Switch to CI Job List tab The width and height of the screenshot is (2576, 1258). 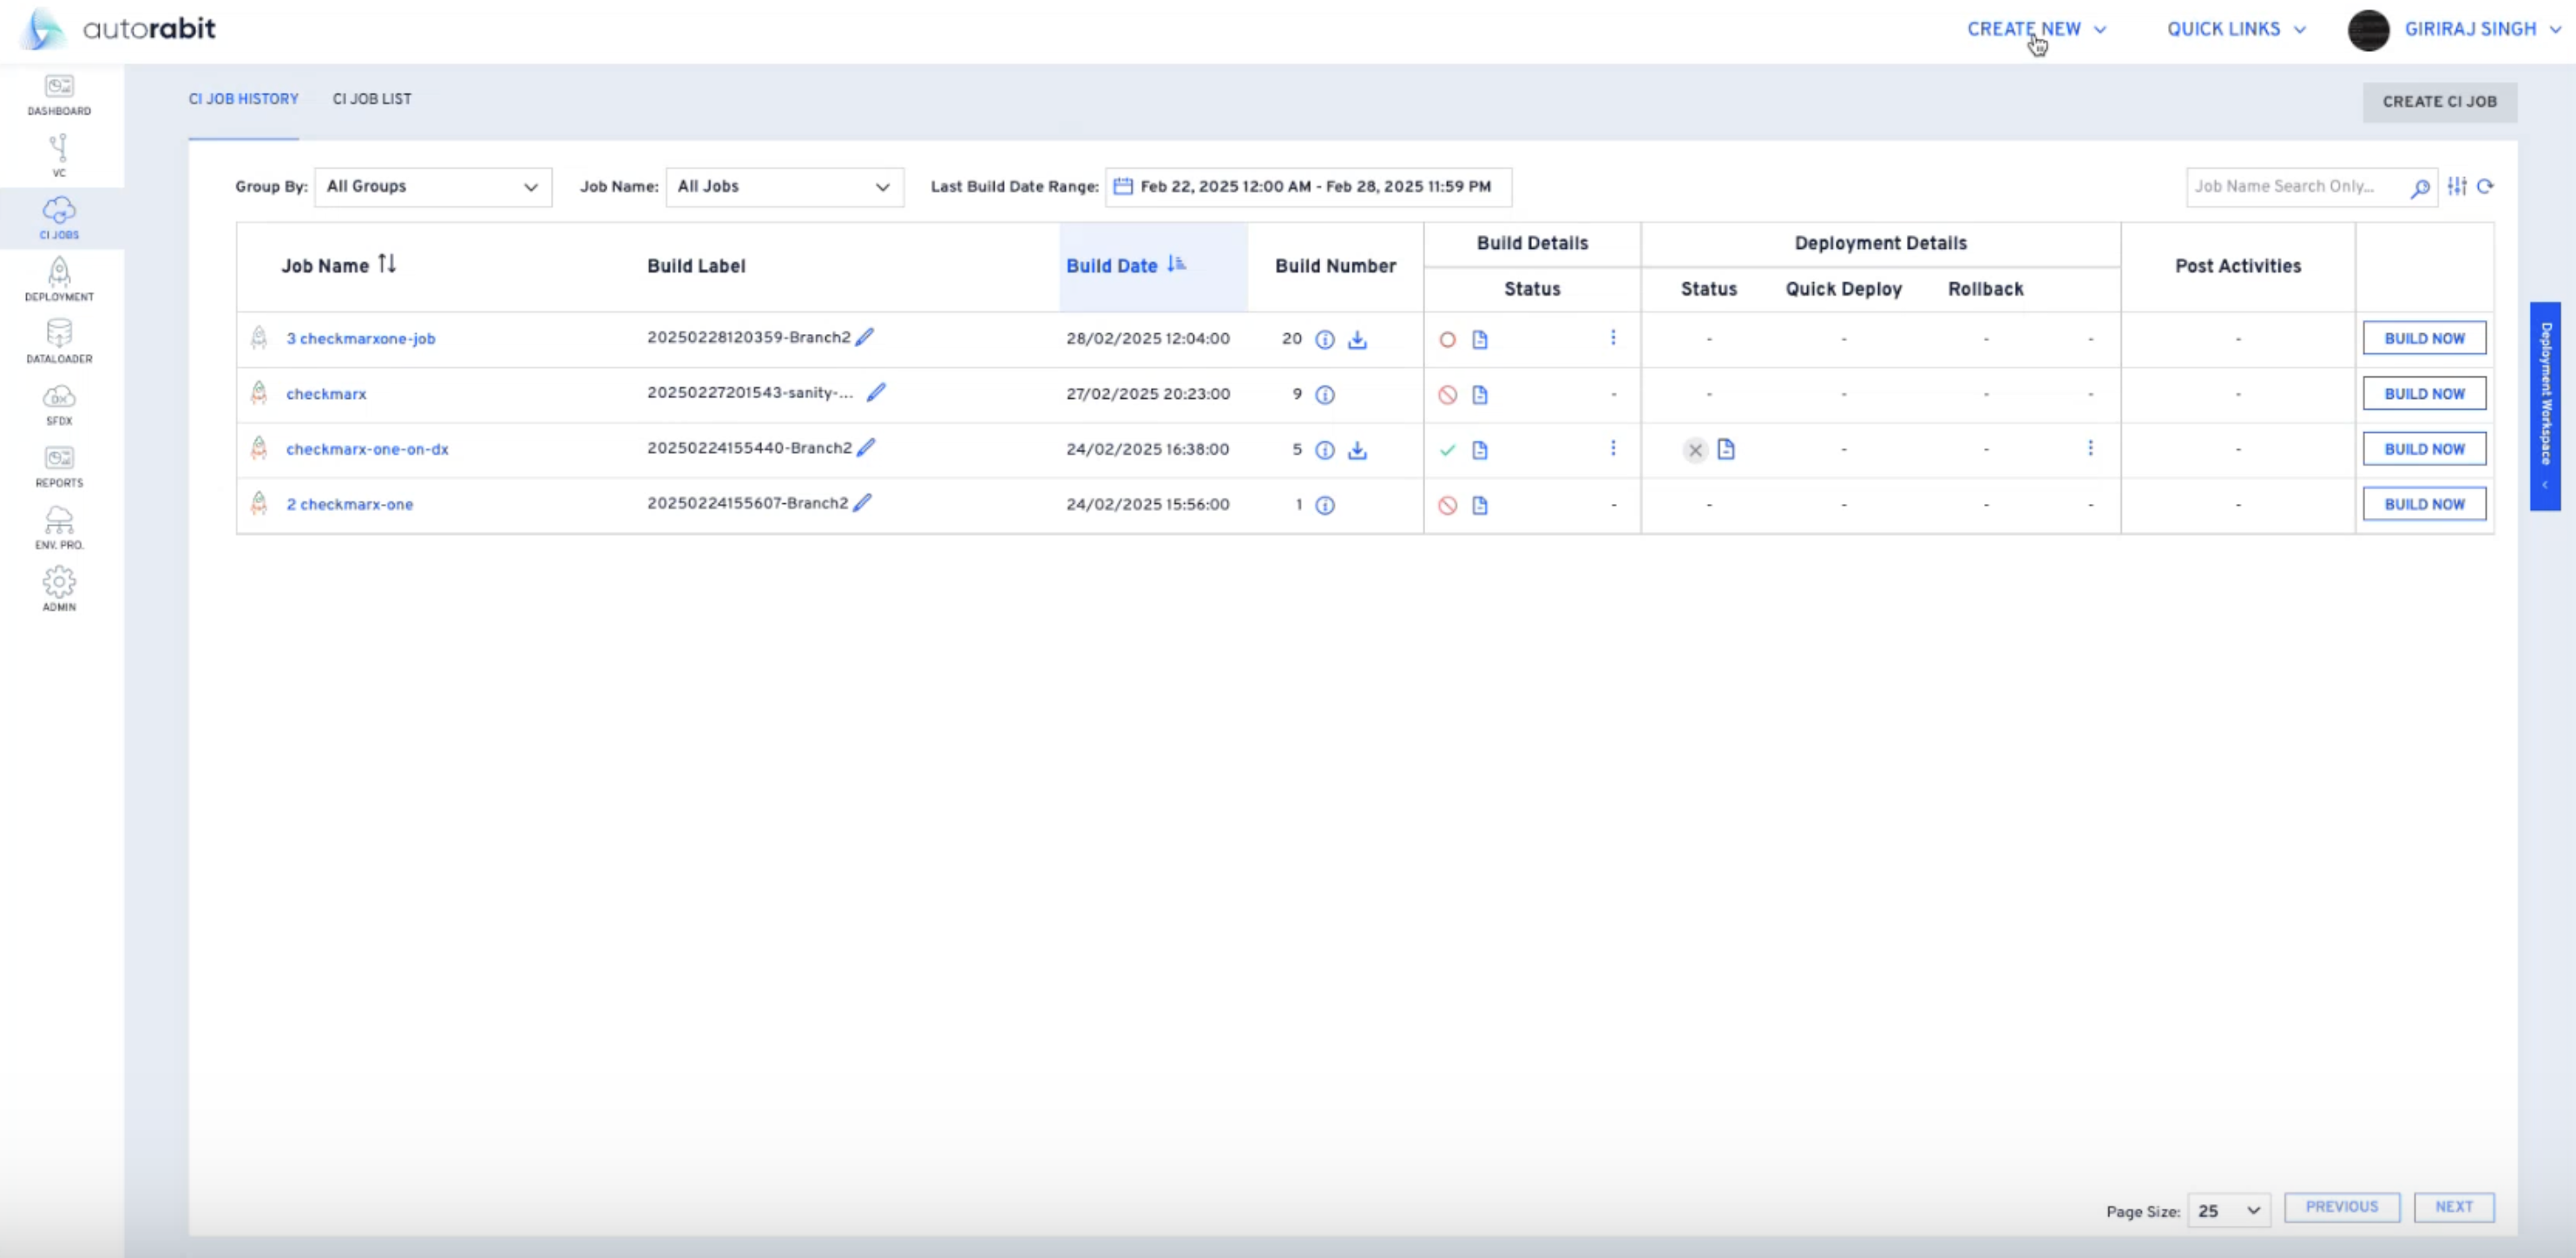[372, 99]
